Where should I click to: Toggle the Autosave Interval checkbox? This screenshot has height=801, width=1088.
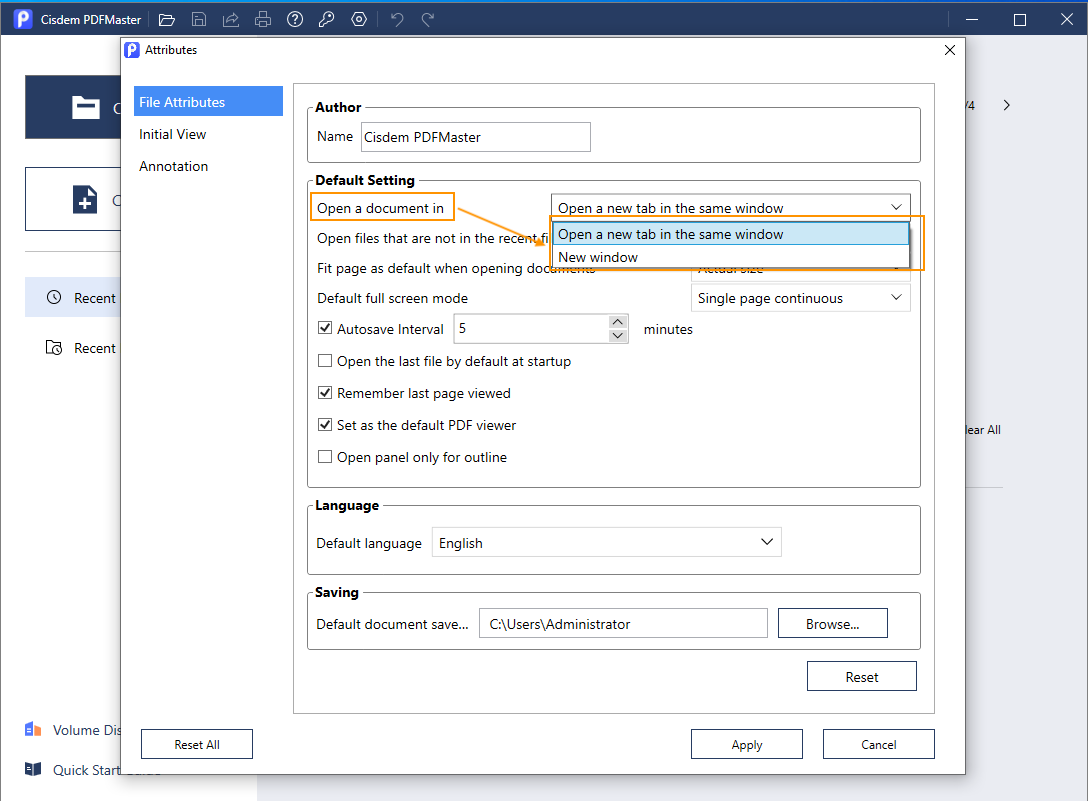tap(325, 328)
